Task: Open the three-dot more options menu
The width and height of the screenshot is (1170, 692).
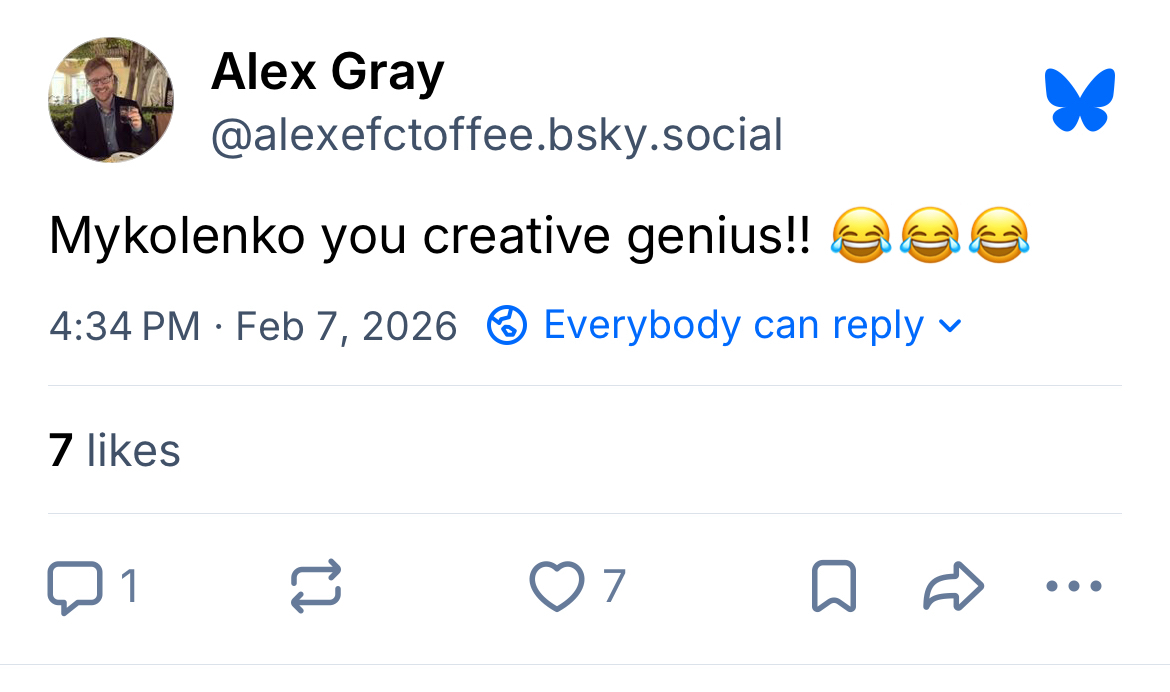Action: click(x=1074, y=587)
